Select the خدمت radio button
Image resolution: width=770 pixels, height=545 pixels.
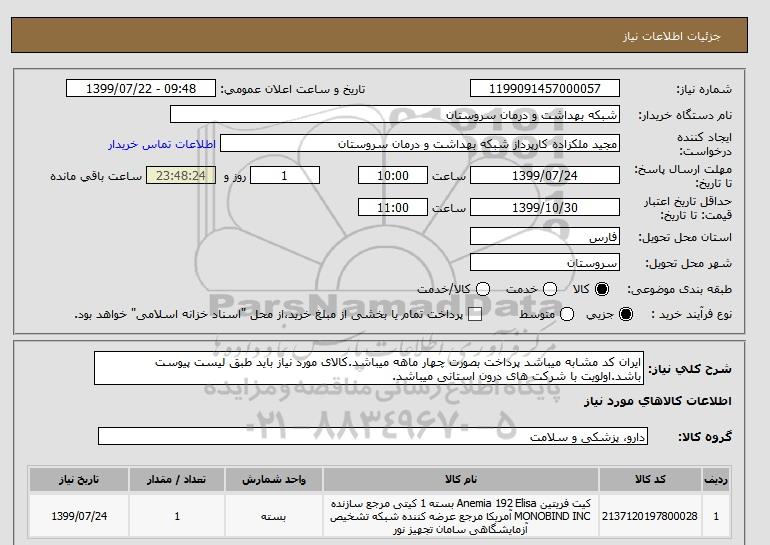click(x=550, y=289)
